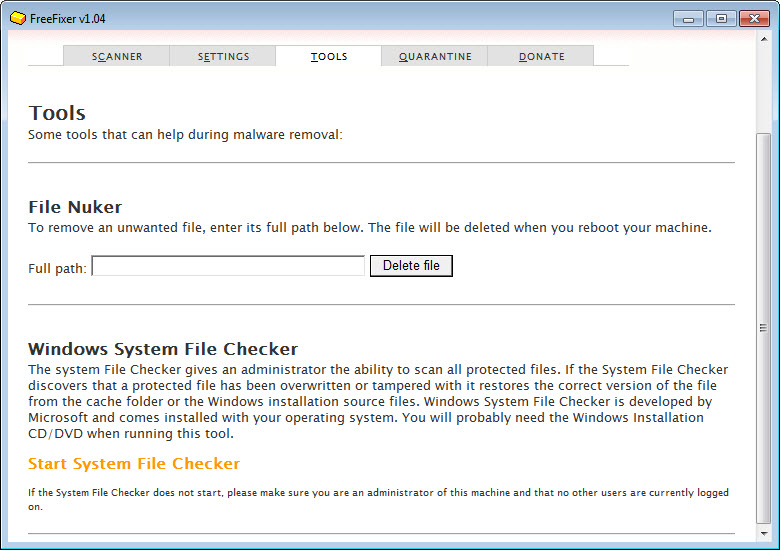780x550 pixels.
Task: Switch to the Scanner tab
Action: point(116,56)
